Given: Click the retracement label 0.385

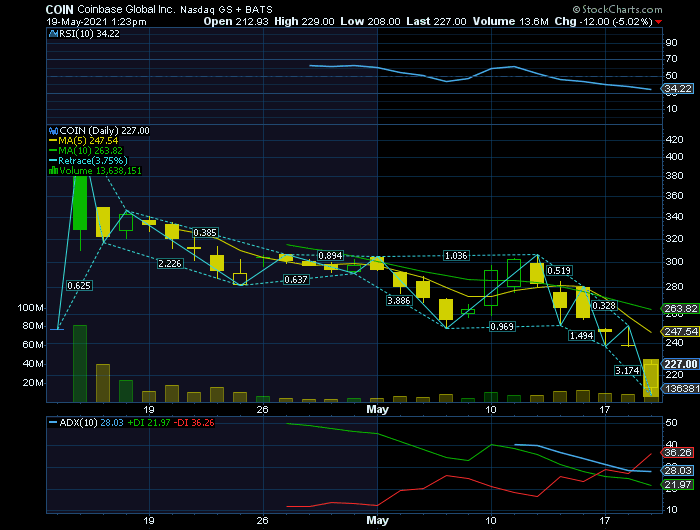Looking at the screenshot, I should [205, 233].
